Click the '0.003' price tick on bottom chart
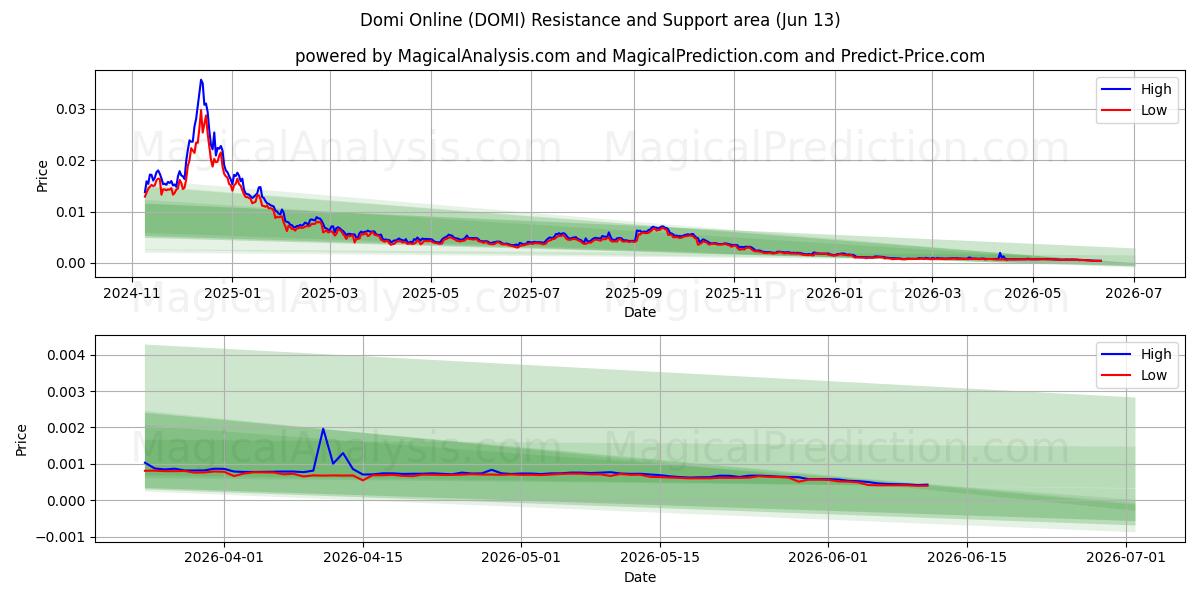This screenshot has height=600, width=1200. coord(68,392)
